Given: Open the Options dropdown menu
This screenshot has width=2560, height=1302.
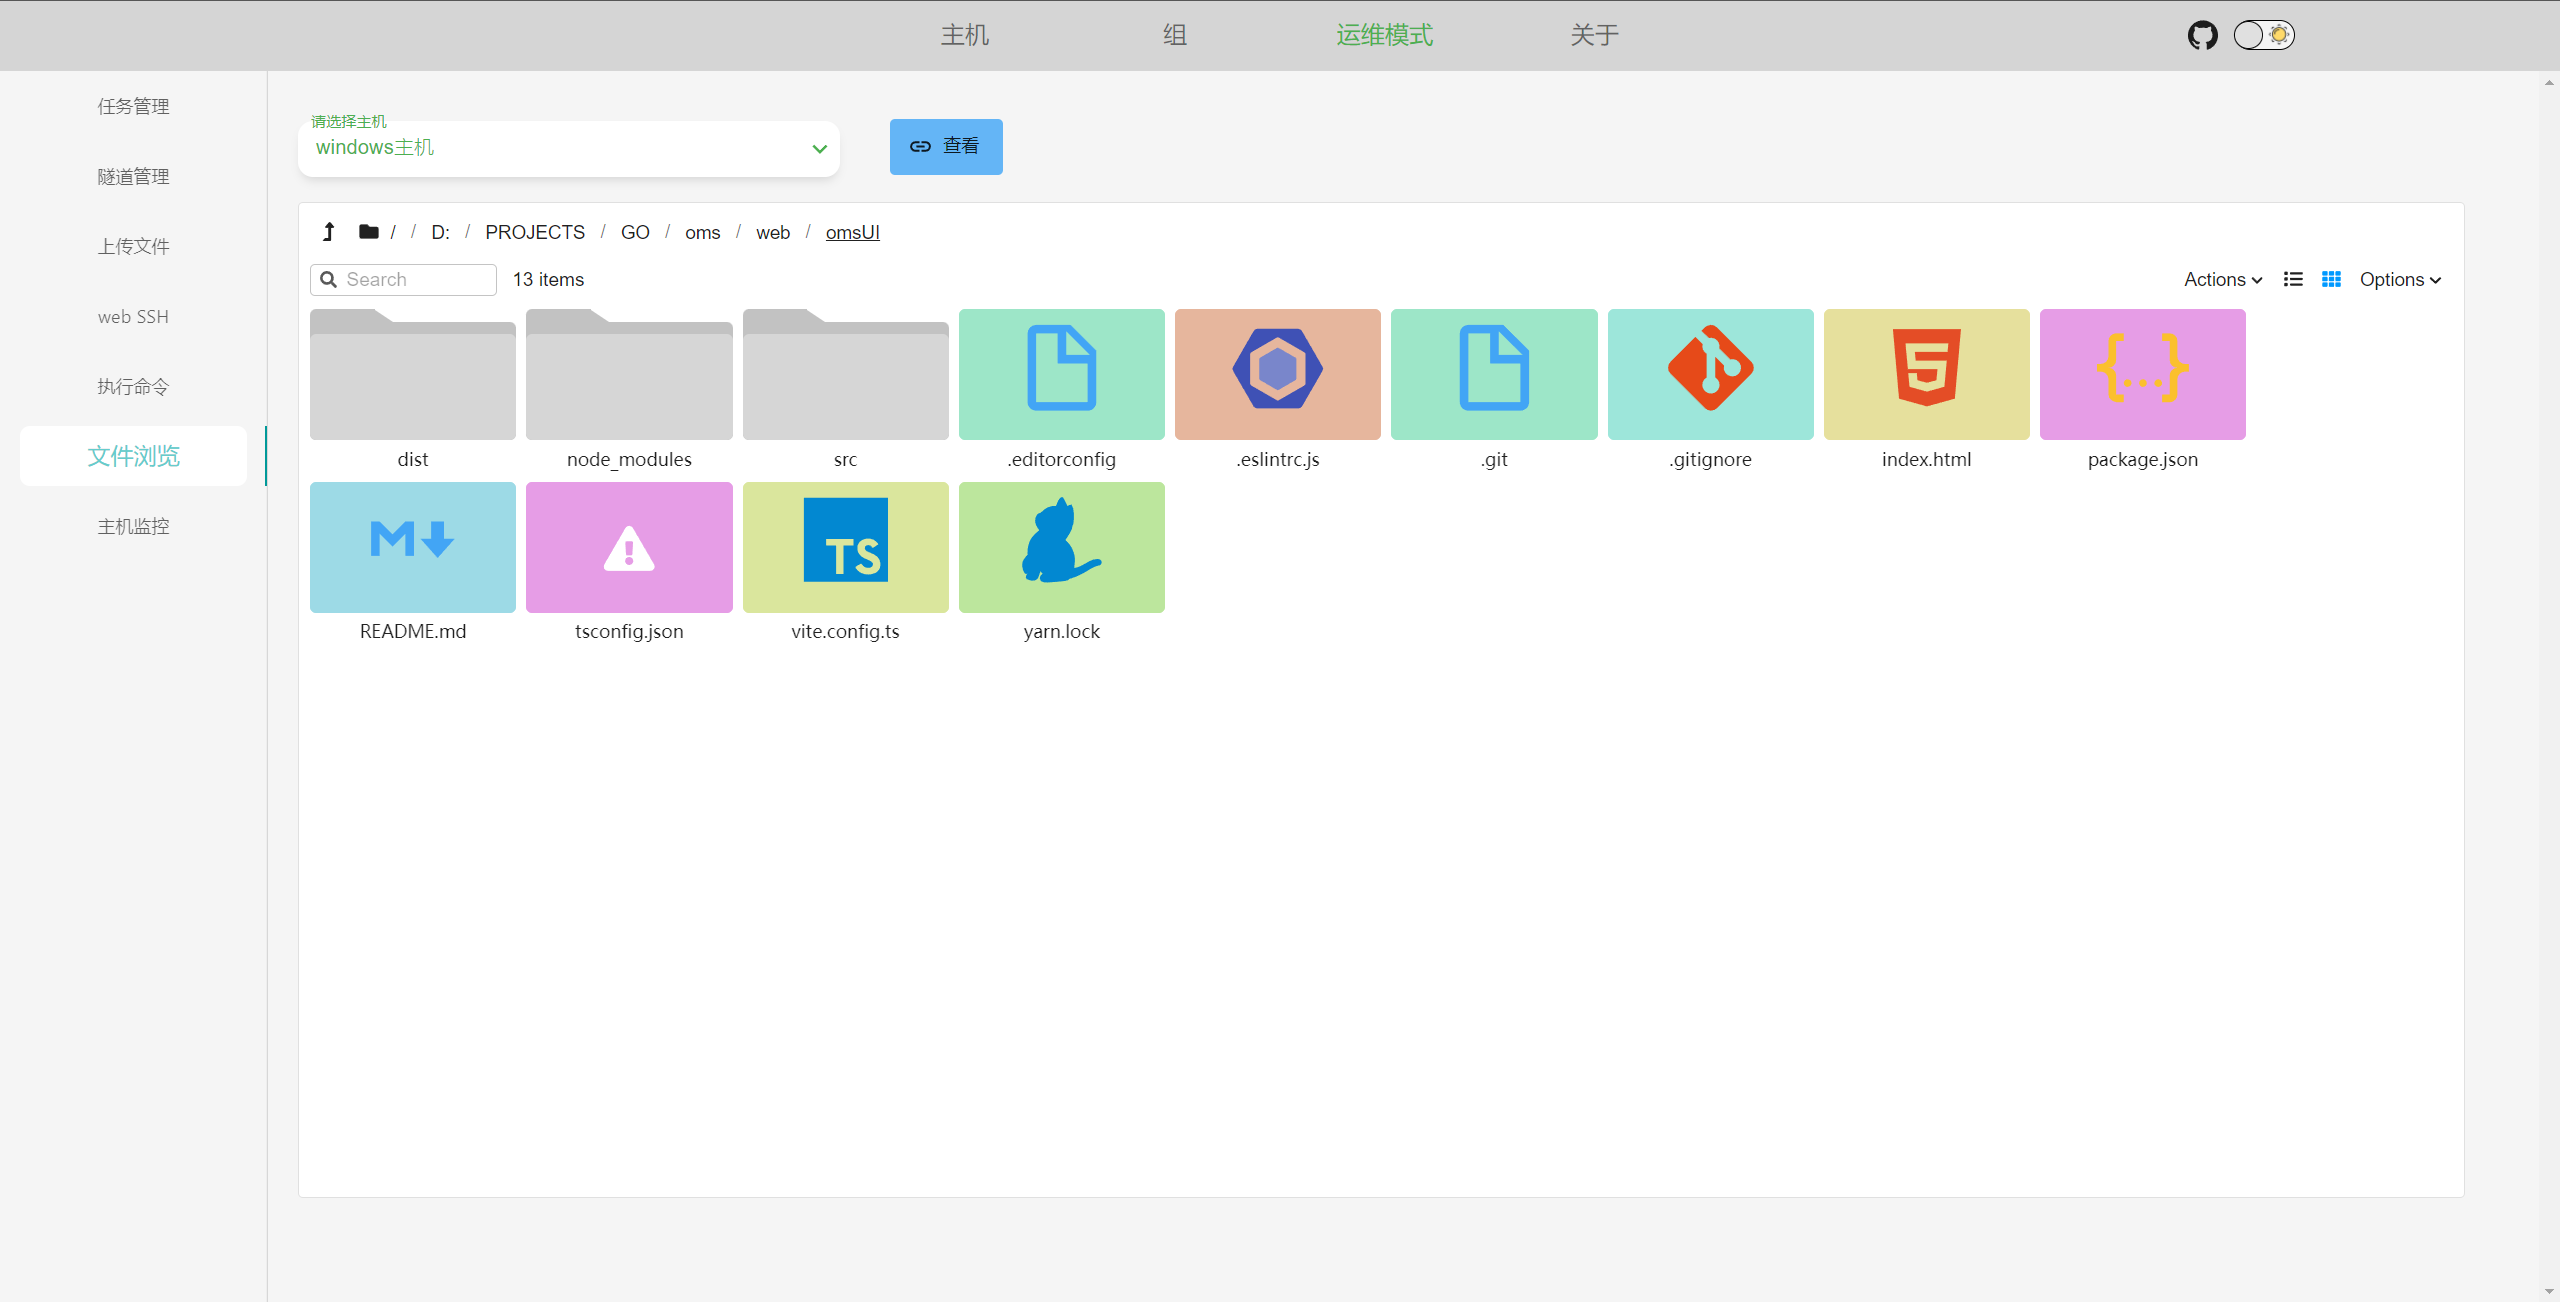Looking at the screenshot, I should pos(2400,279).
